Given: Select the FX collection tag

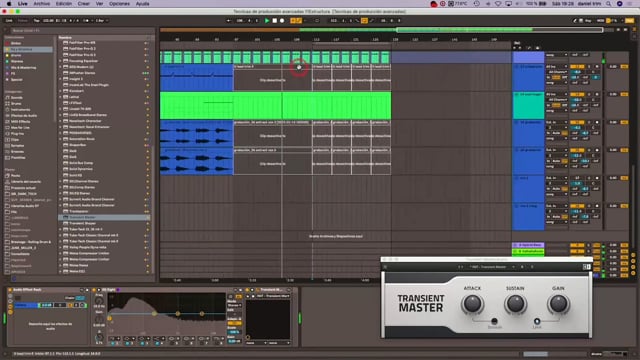Looking at the screenshot, I should click(x=13, y=73).
